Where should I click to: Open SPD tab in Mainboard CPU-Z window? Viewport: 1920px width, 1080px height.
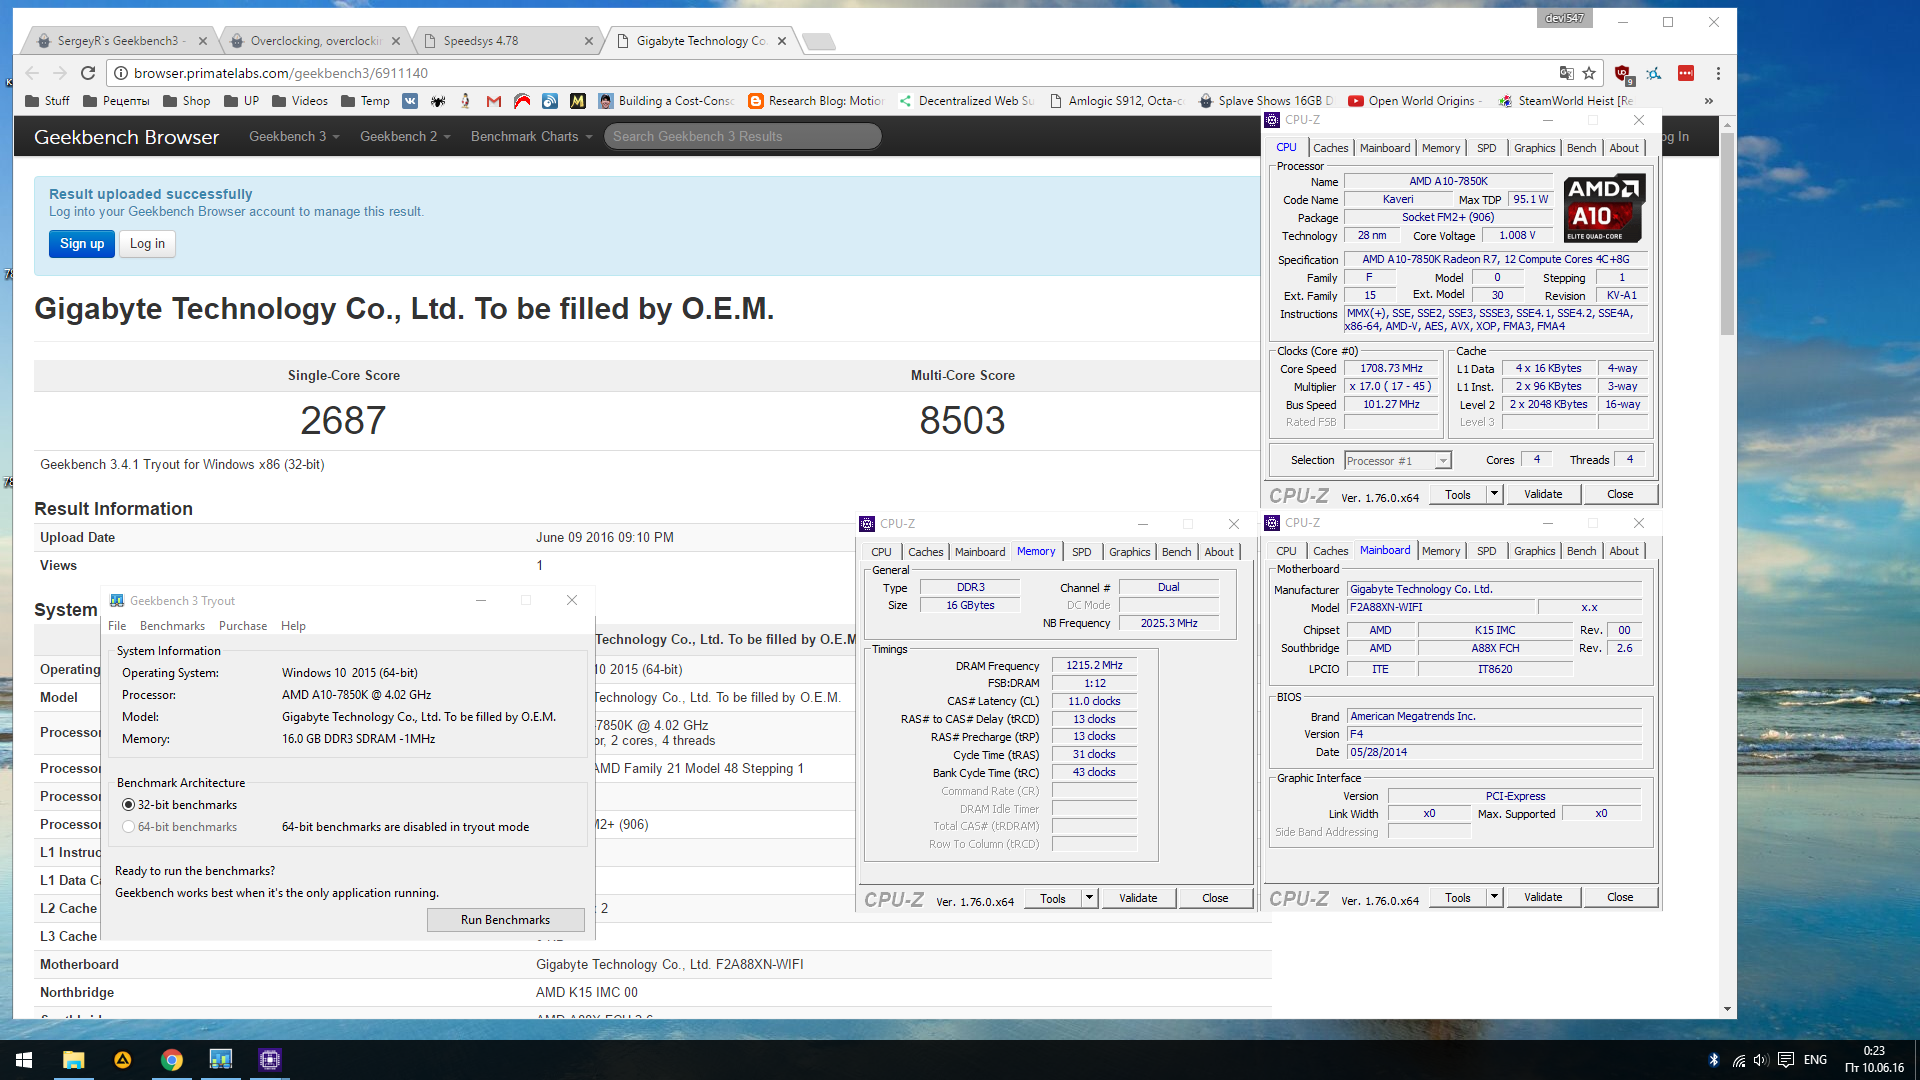tap(1486, 551)
